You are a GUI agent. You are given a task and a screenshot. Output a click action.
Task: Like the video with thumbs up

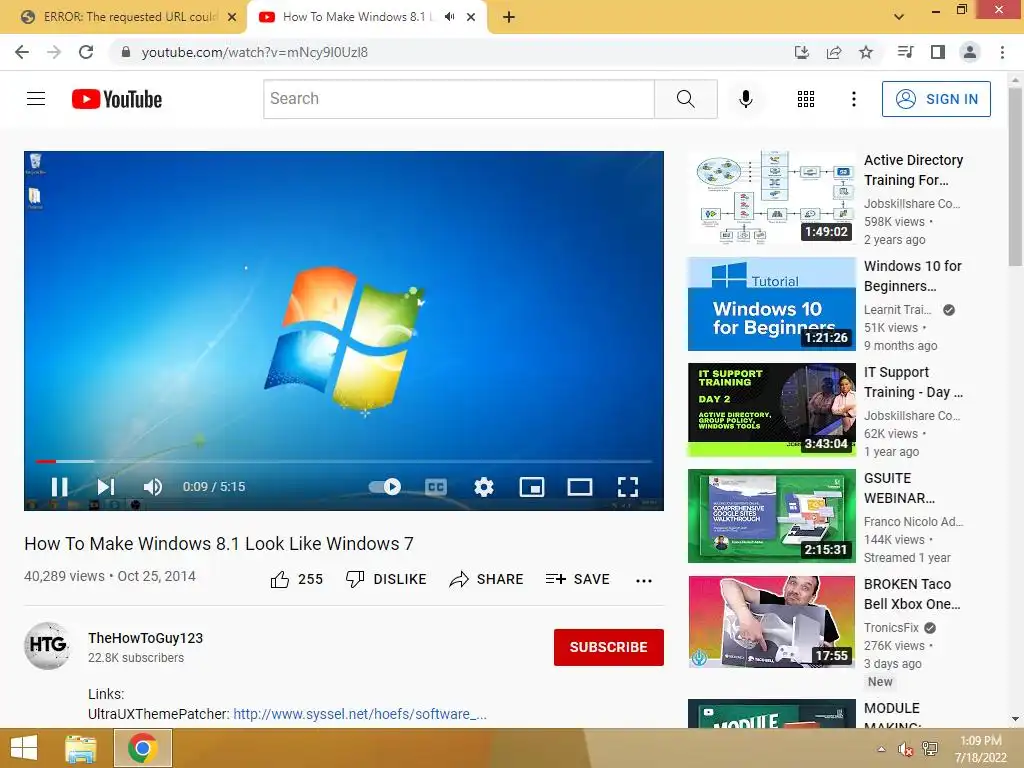click(296, 579)
